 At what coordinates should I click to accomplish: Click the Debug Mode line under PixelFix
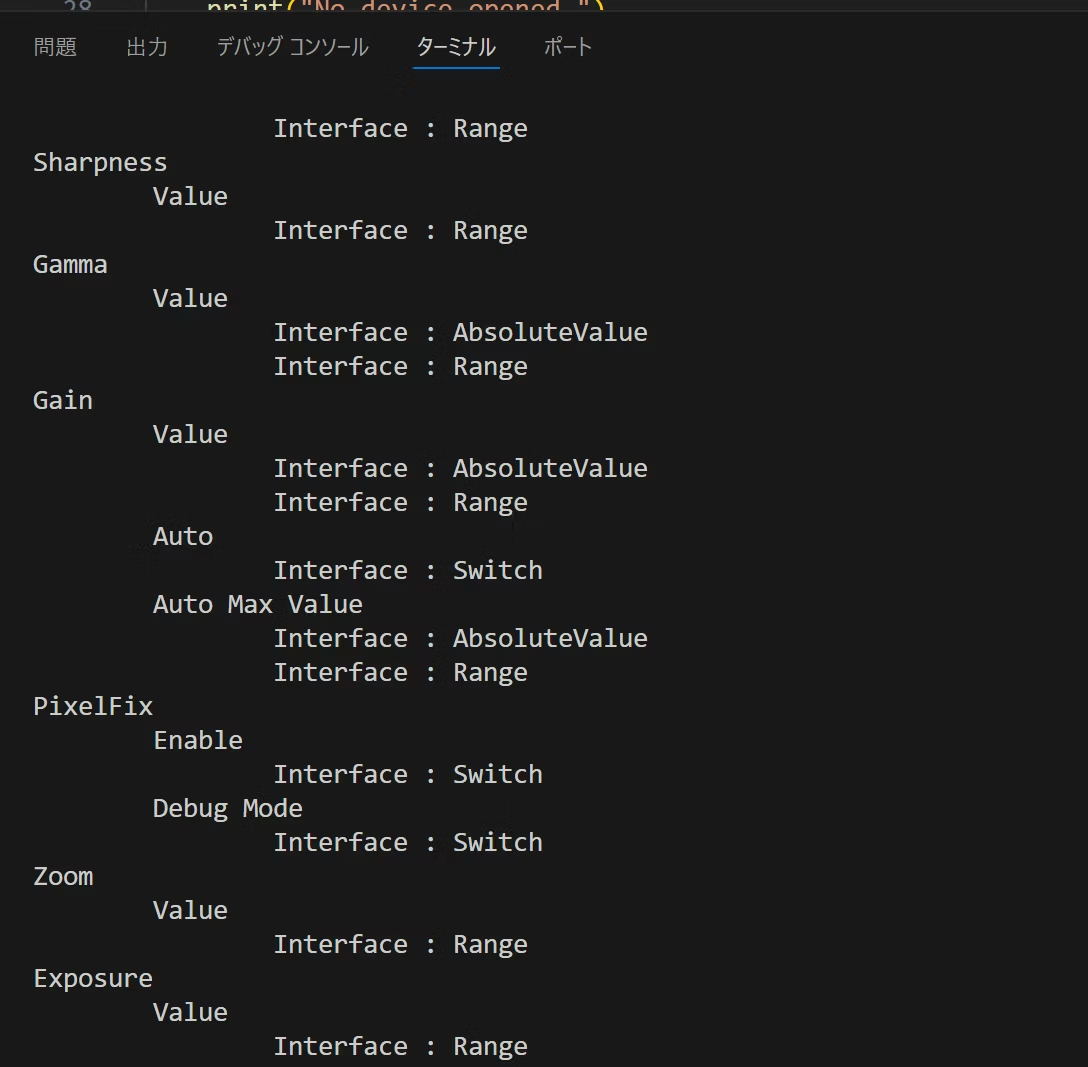227,808
